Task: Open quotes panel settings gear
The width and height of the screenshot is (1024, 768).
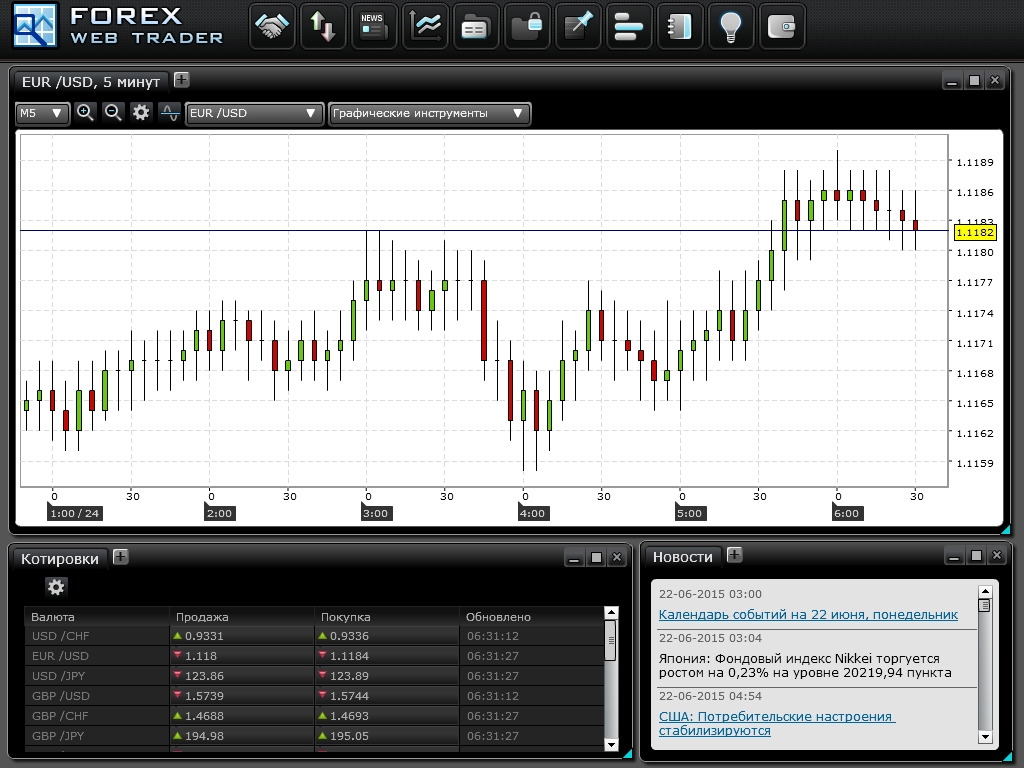Action: [56, 587]
